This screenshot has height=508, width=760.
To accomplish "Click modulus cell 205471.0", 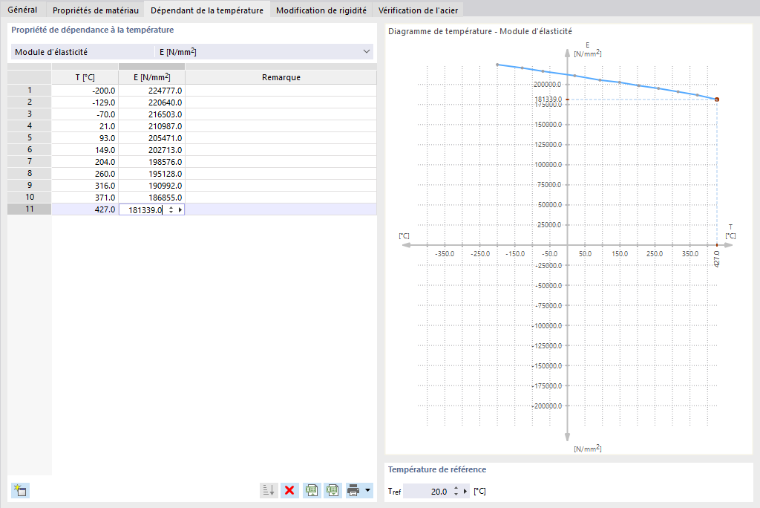I will 152,138.
